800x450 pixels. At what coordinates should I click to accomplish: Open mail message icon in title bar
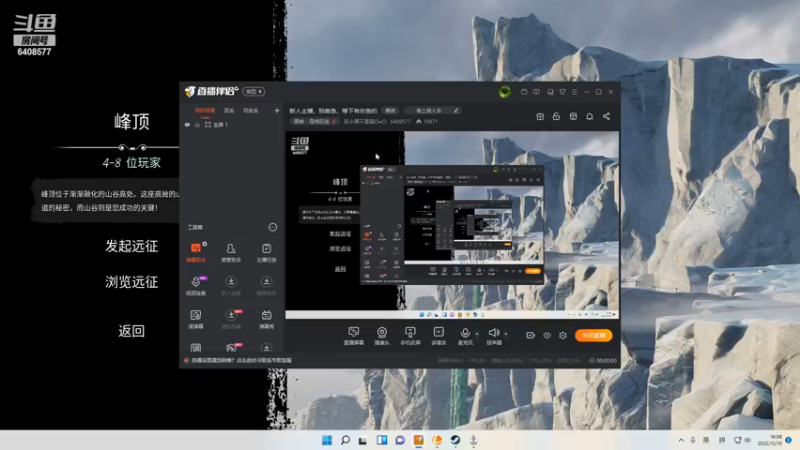524,92
